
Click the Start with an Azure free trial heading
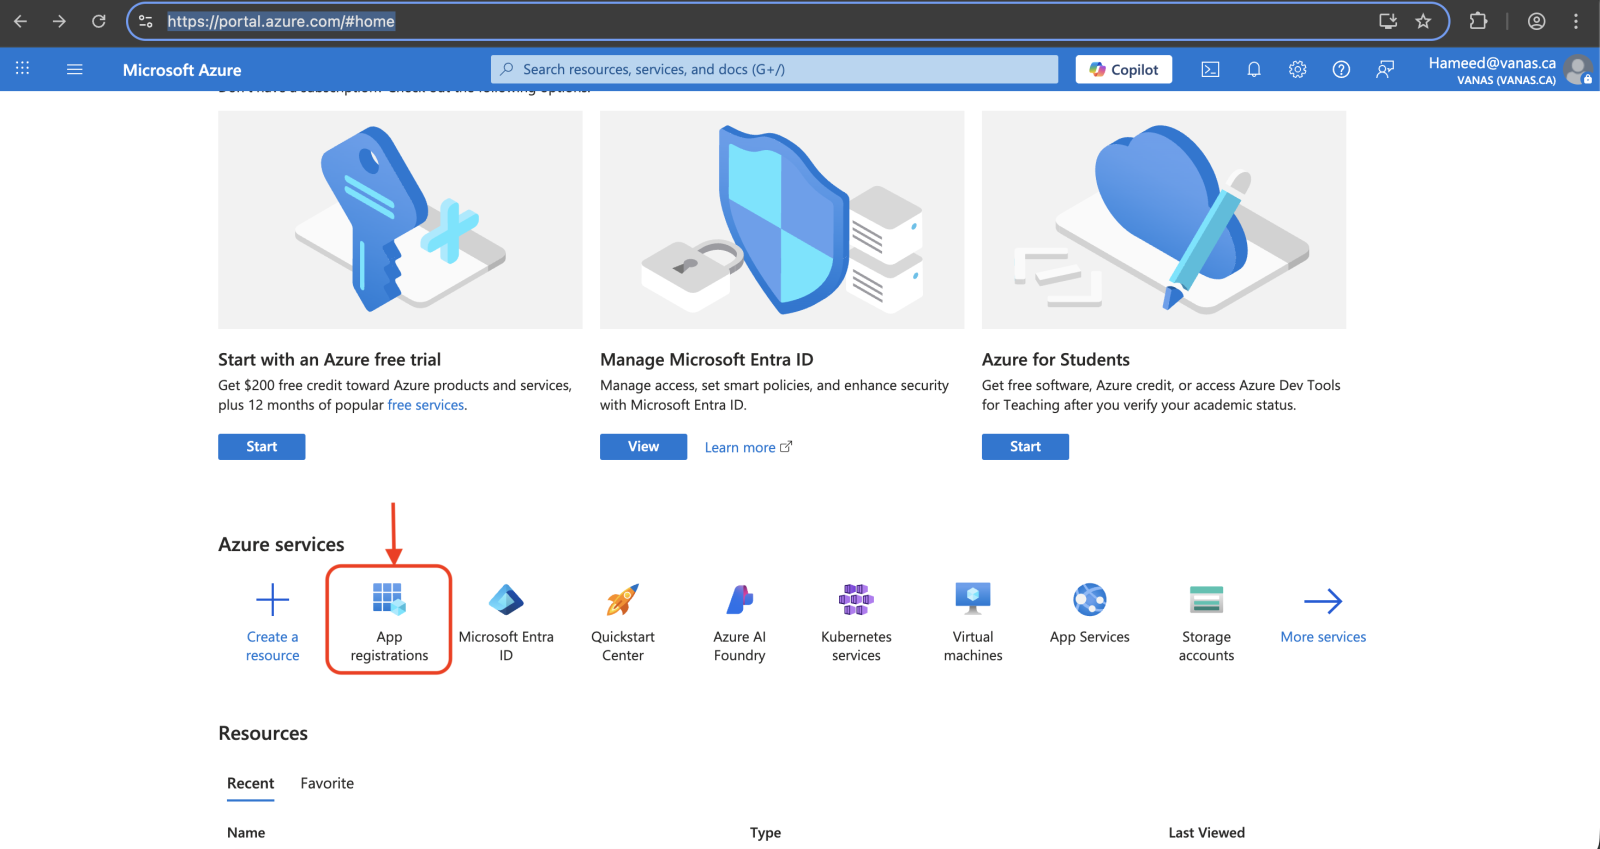point(329,360)
